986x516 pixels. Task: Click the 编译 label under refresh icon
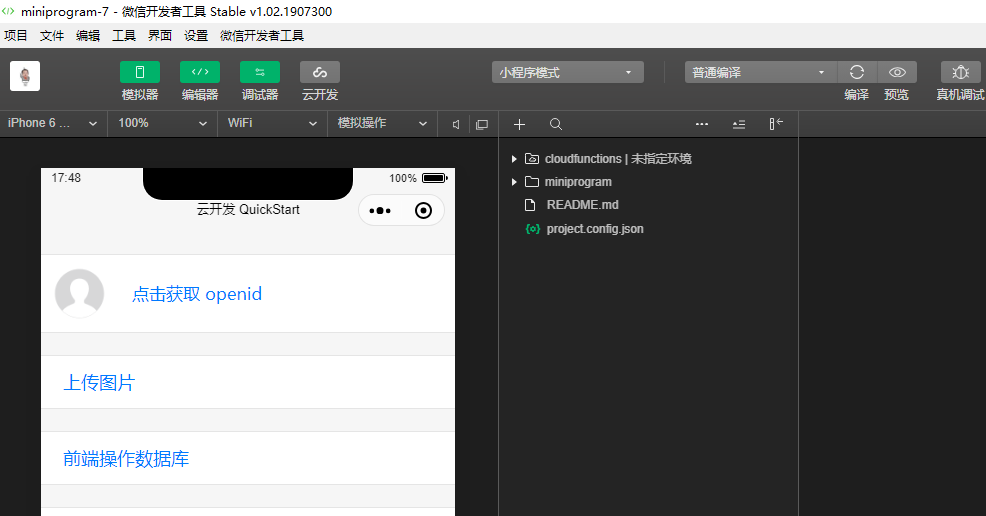856,95
